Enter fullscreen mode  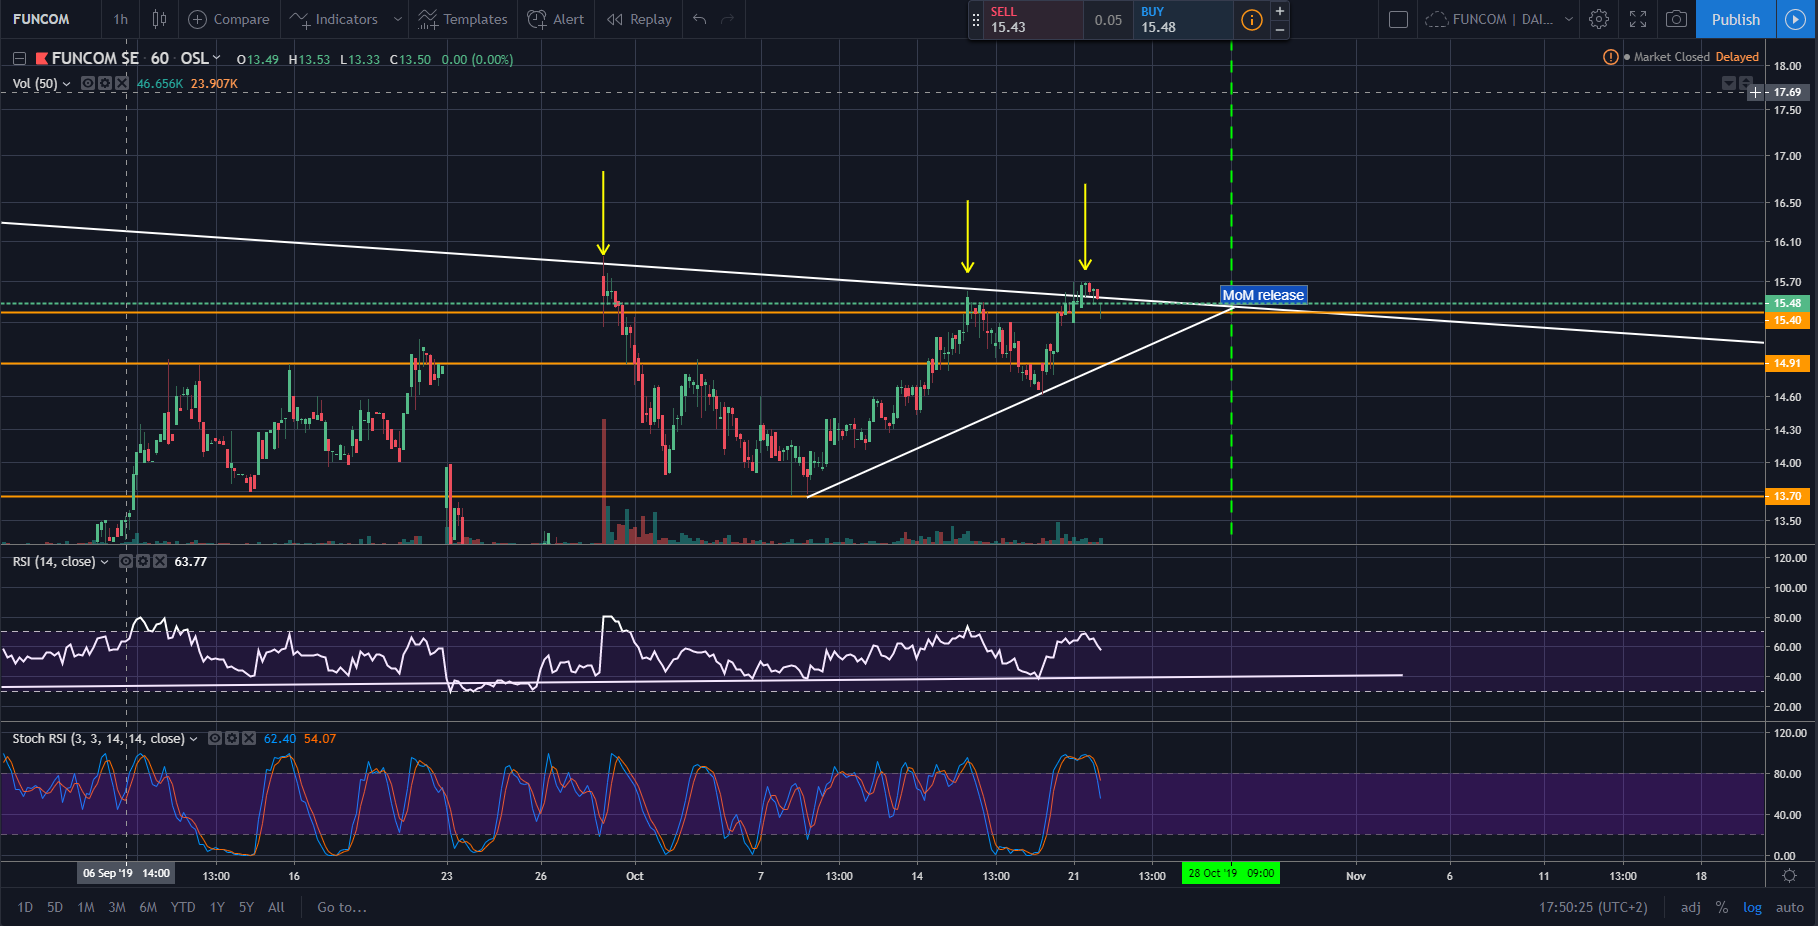pos(1638,19)
